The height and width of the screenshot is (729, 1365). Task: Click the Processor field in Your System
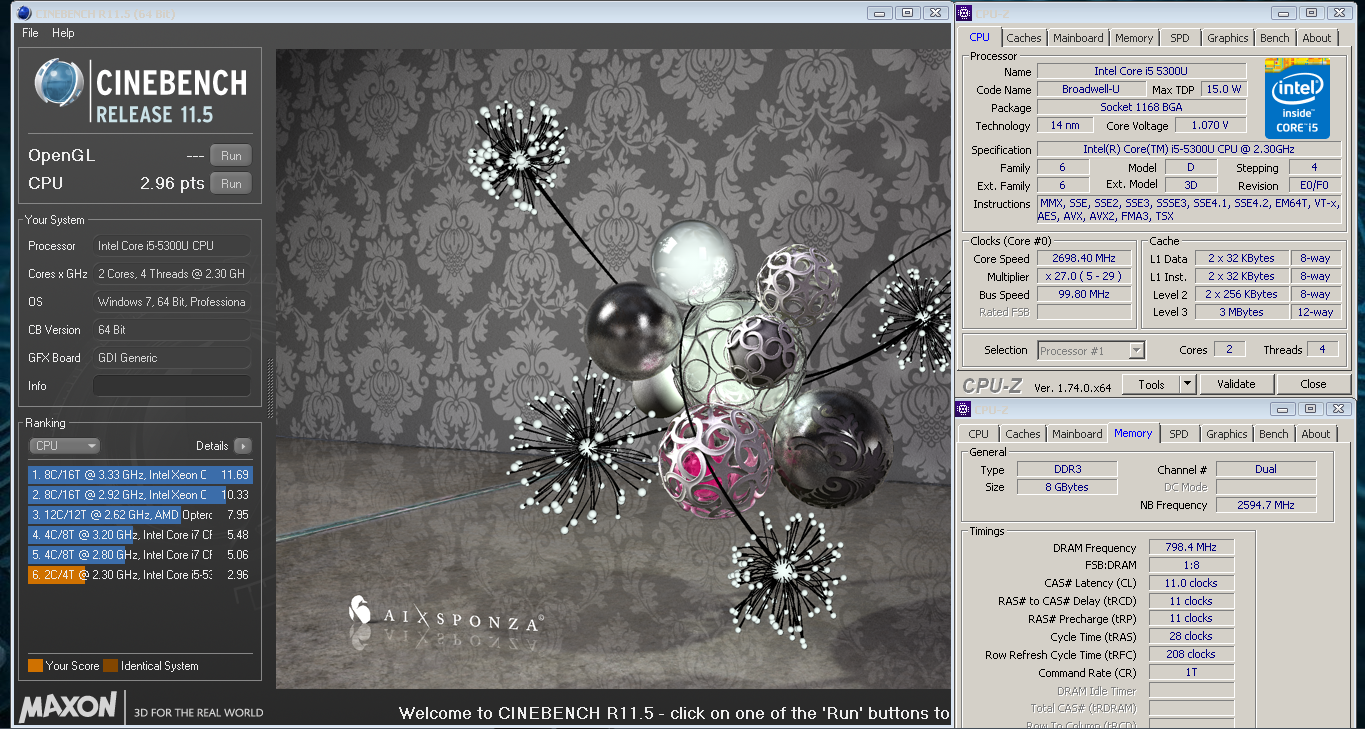click(172, 246)
